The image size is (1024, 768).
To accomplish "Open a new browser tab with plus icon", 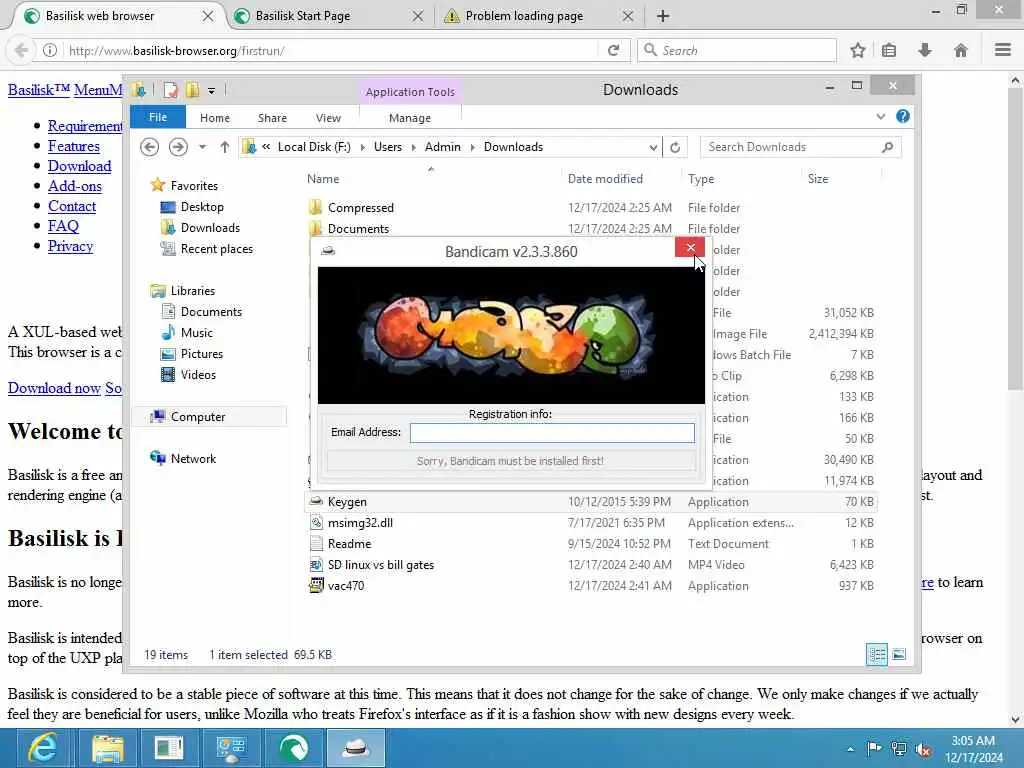I will (663, 16).
